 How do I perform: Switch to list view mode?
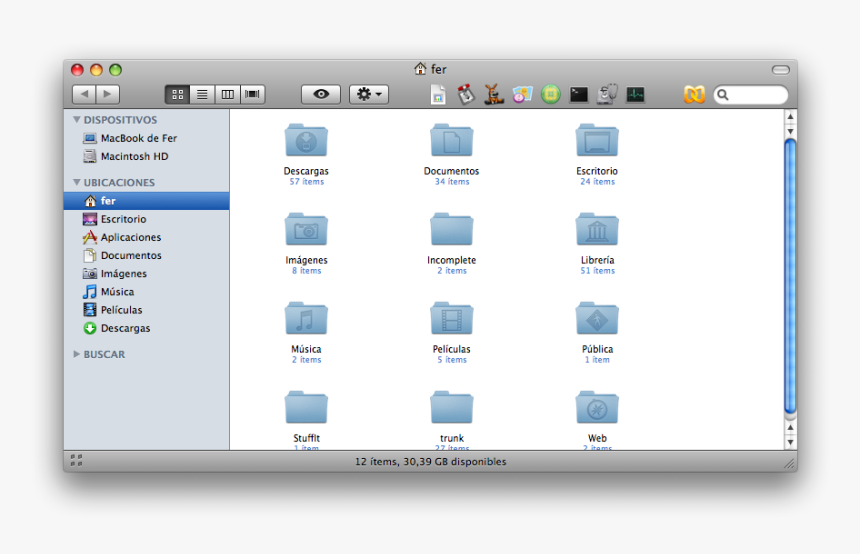pyautogui.click(x=202, y=94)
